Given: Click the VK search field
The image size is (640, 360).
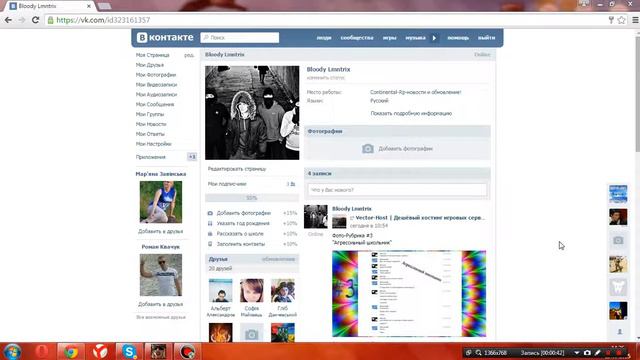Looking at the screenshot, I should point(240,38).
